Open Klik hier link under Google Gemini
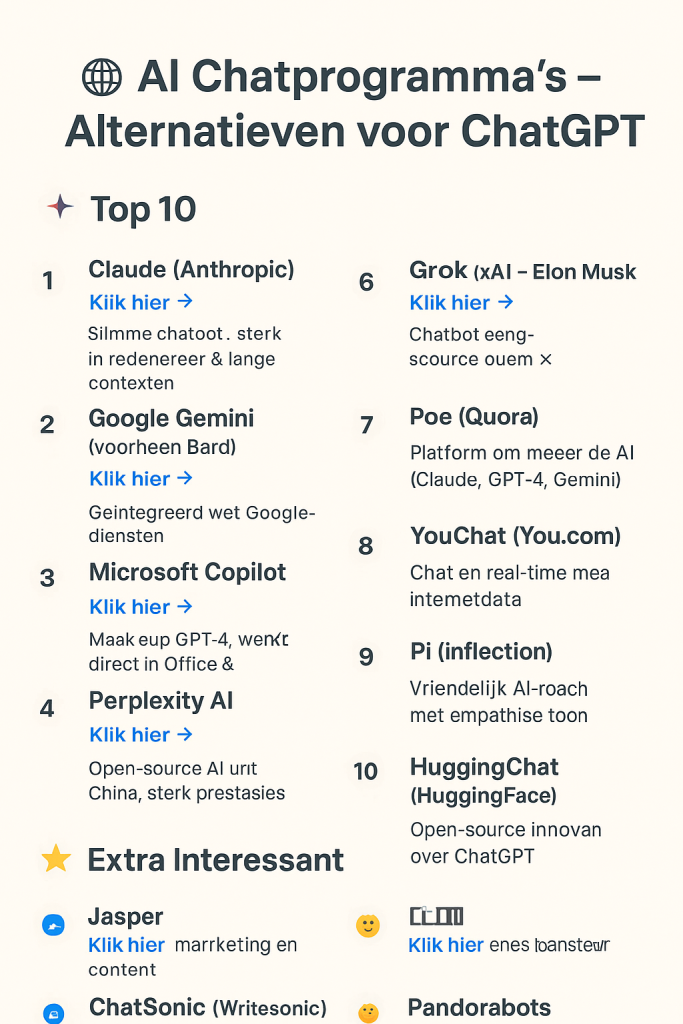Image resolution: width=683 pixels, height=1024 pixels. 129,479
